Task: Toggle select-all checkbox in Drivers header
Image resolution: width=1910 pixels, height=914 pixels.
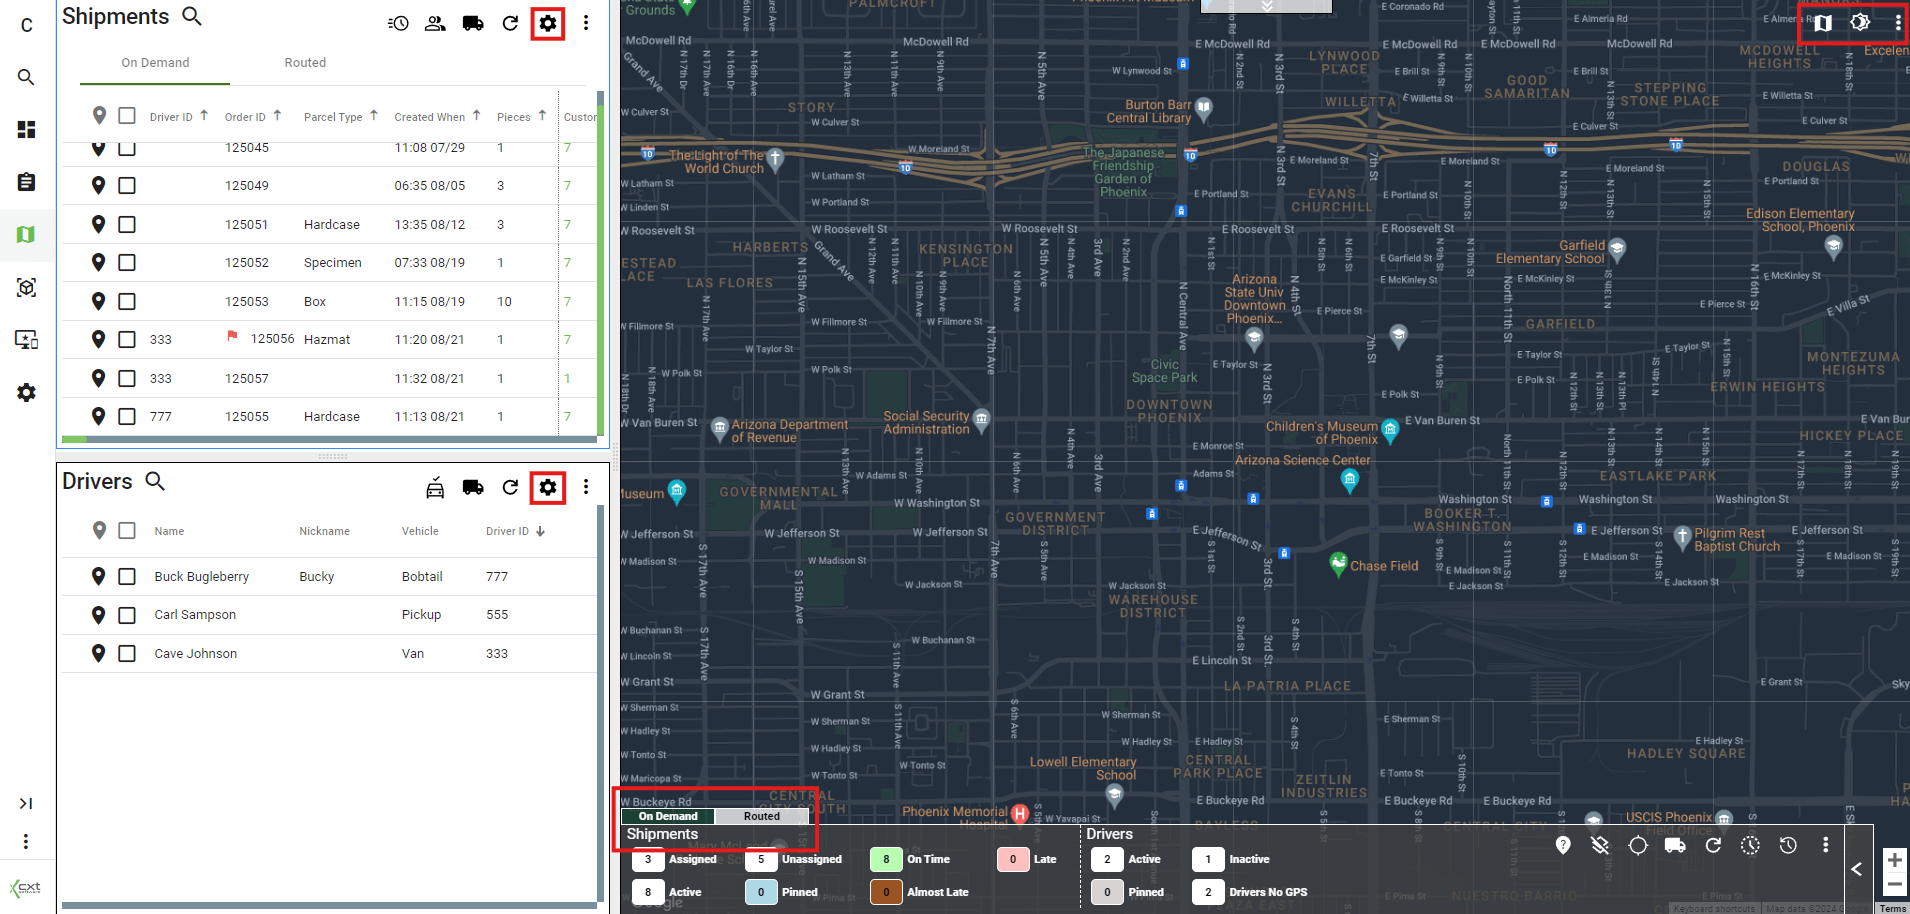Action: click(127, 531)
